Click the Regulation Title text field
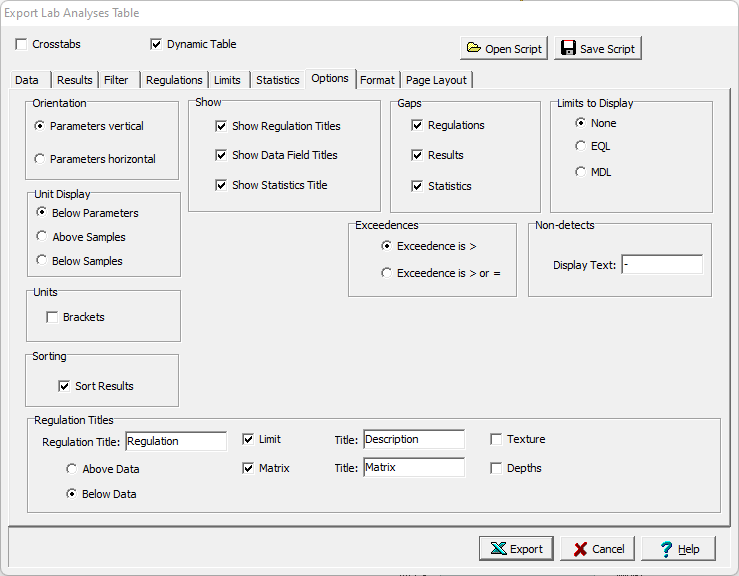This screenshot has height=576, width=739. click(x=176, y=441)
